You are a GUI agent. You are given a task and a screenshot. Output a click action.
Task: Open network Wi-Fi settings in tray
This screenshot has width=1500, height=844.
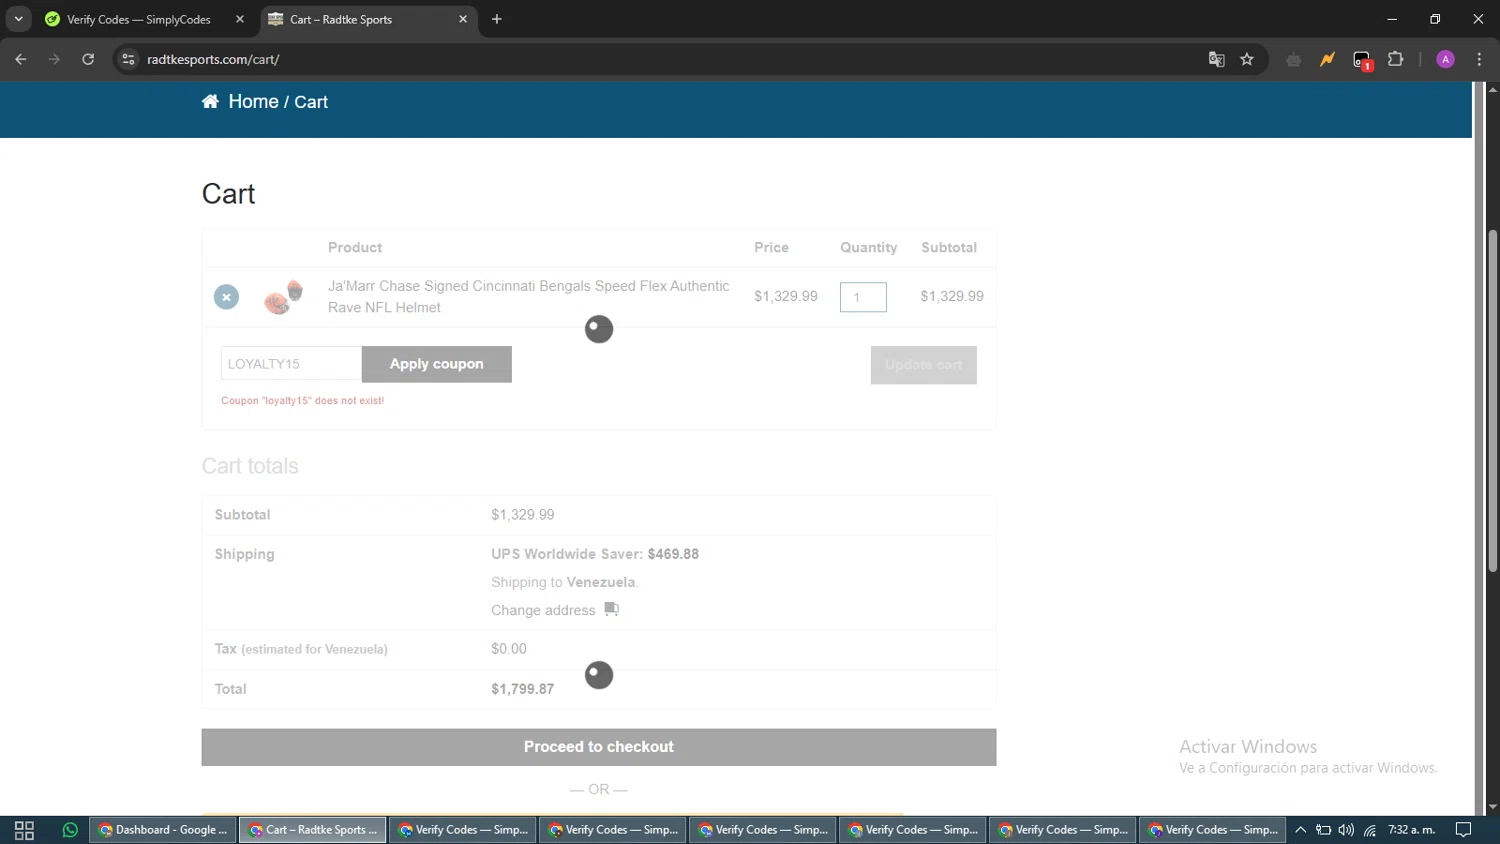pos(1370,830)
